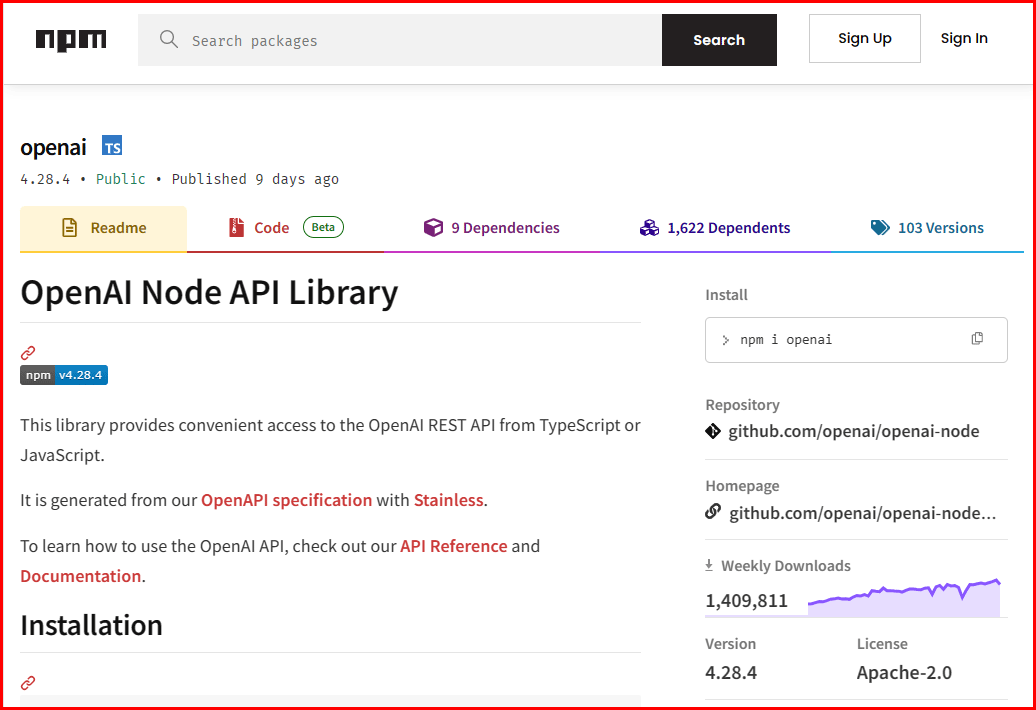The height and width of the screenshot is (710, 1036).
Task: Click the npm v4.28.4 badge
Action: (x=64, y=375)
